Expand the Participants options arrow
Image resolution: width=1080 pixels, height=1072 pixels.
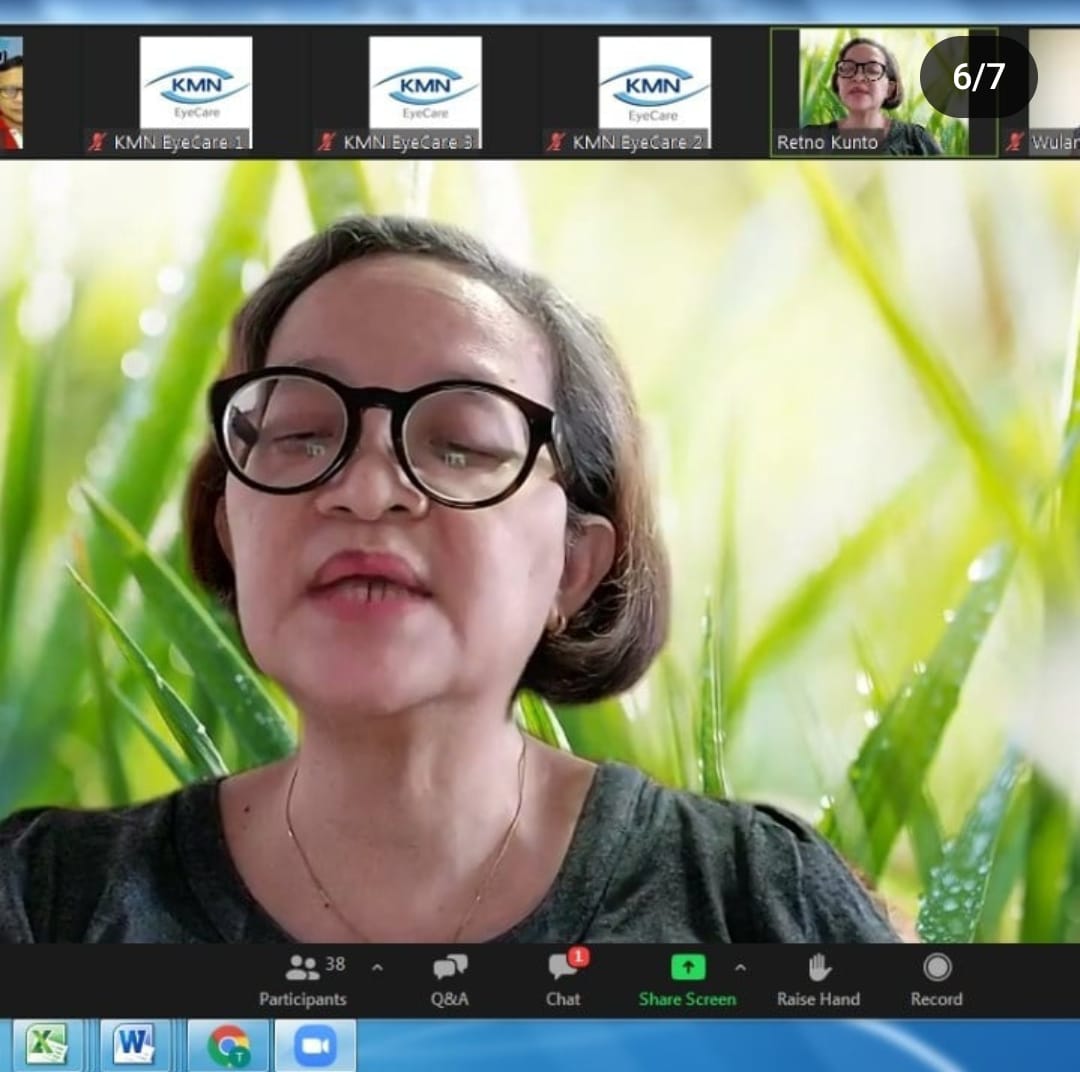[x=377, y=968]
